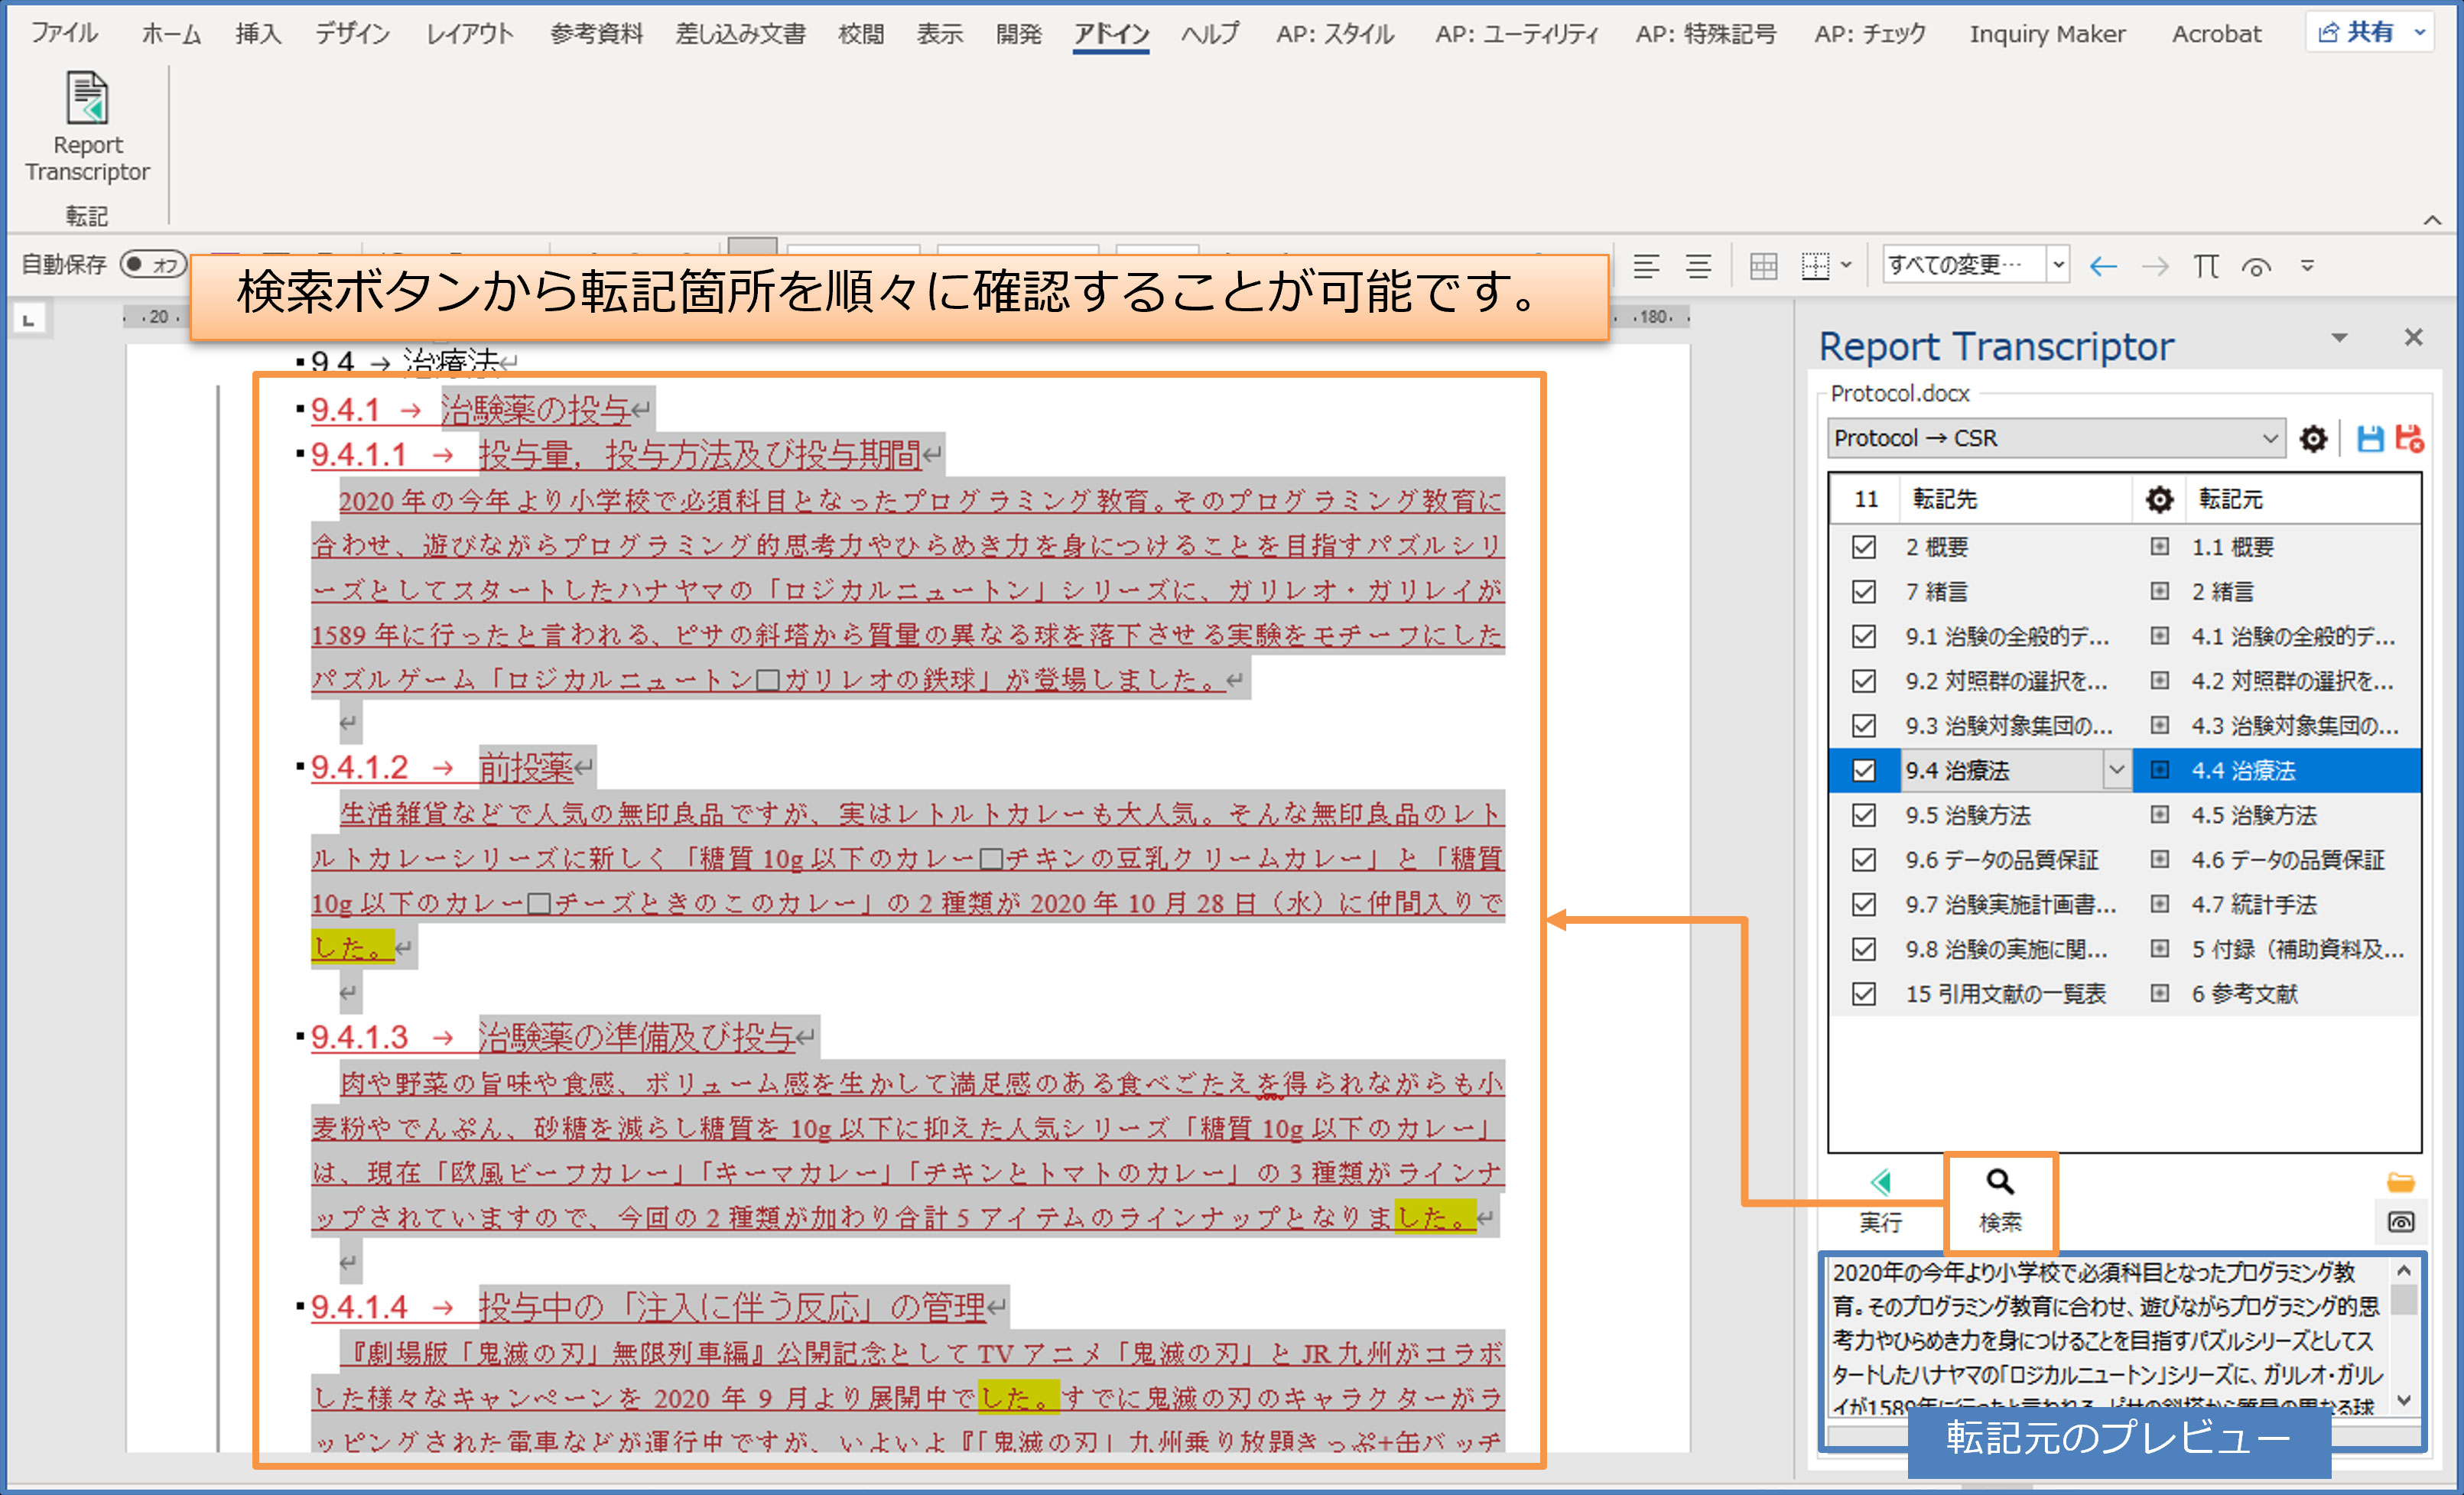Turn on the 自動保存 toggle
This screenshot has height=1495, width=2464.
point(152,265)
